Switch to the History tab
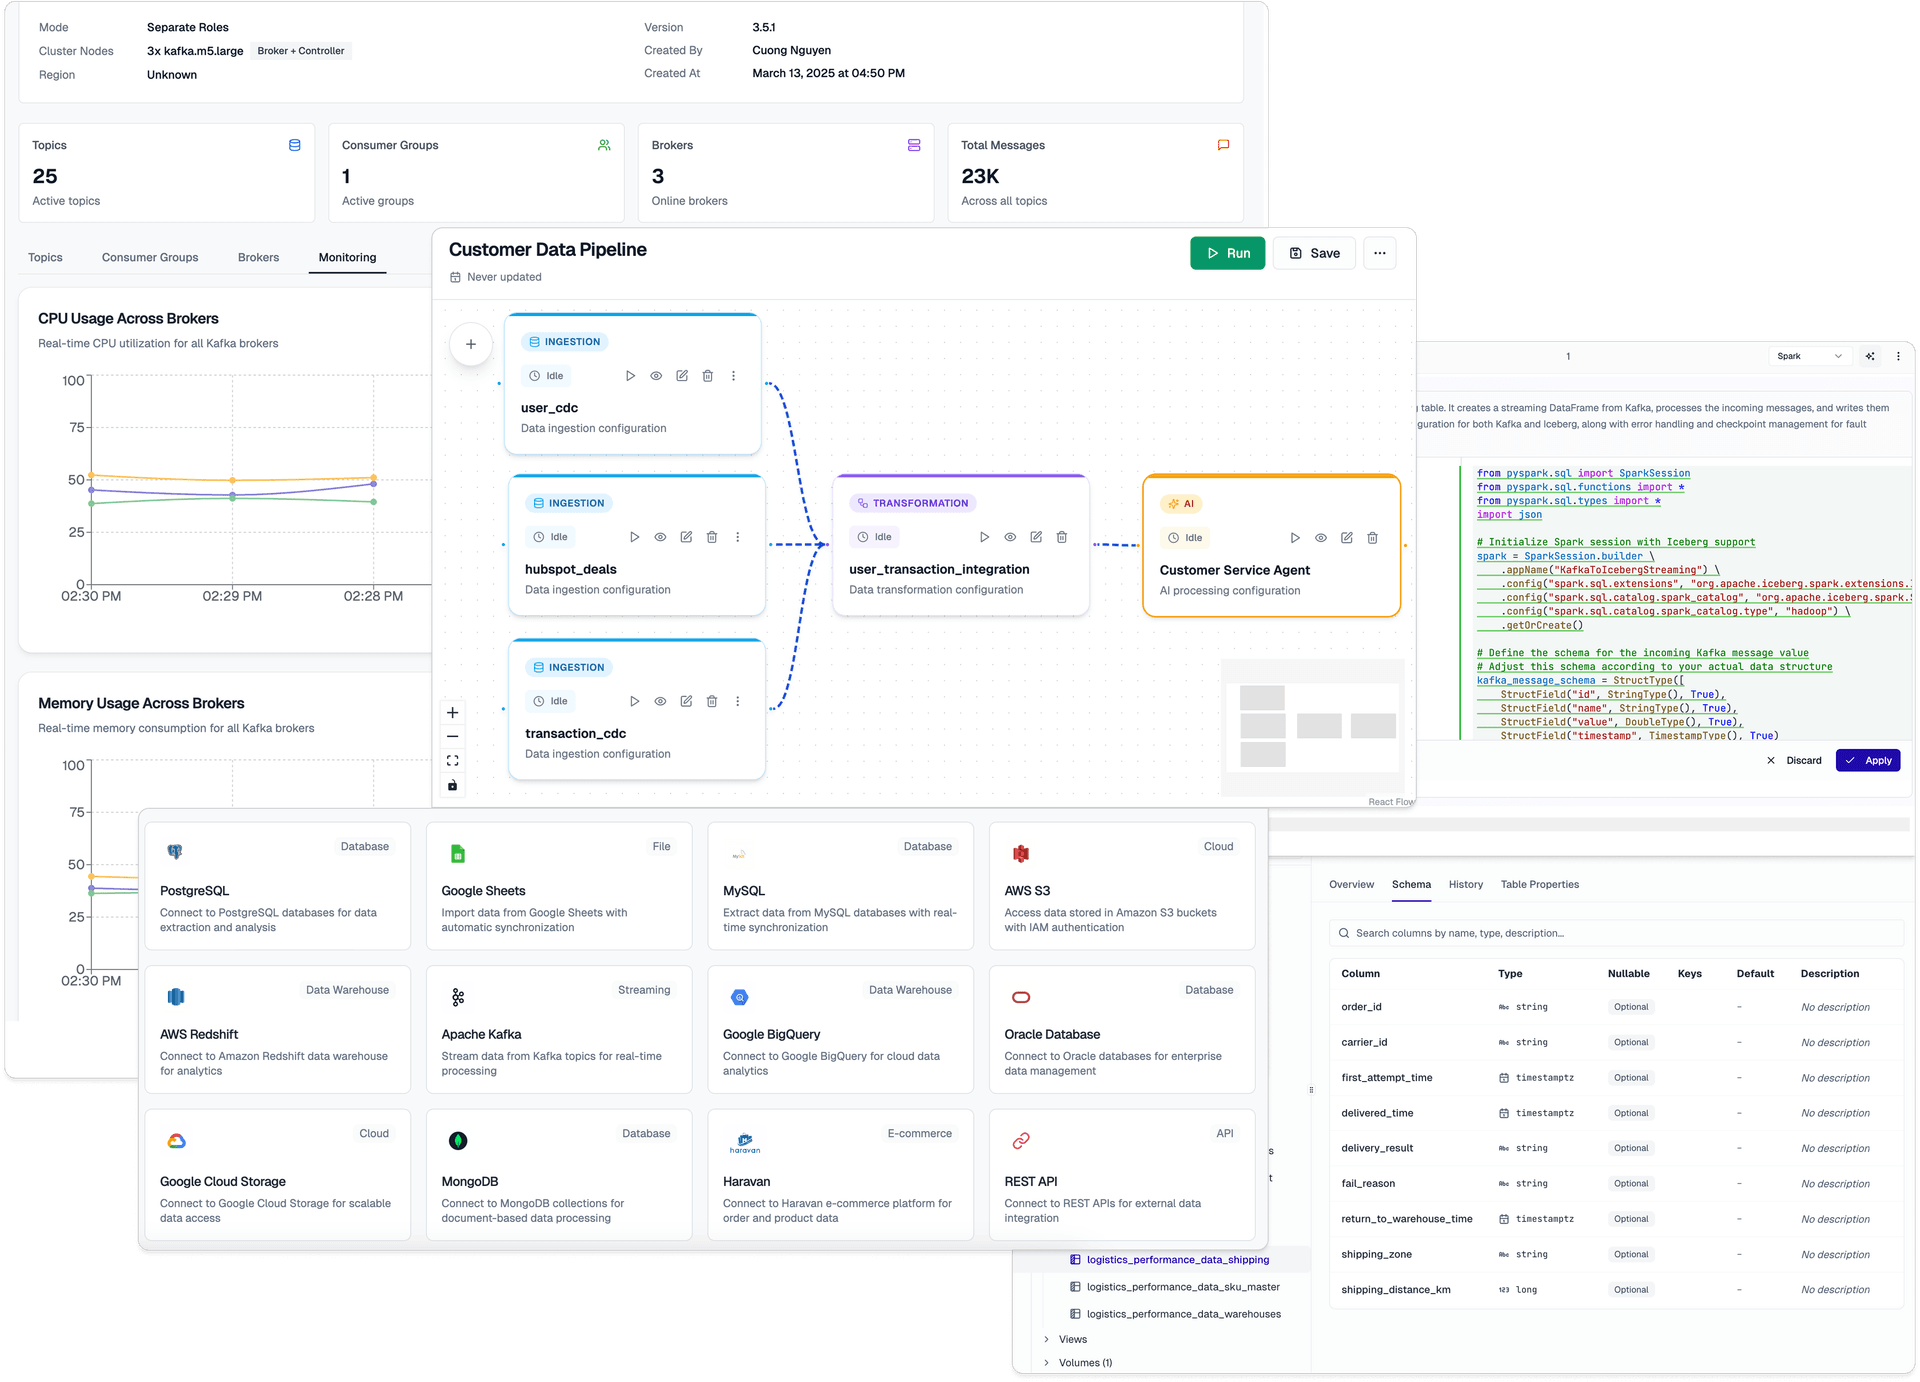 [1466, 884]
